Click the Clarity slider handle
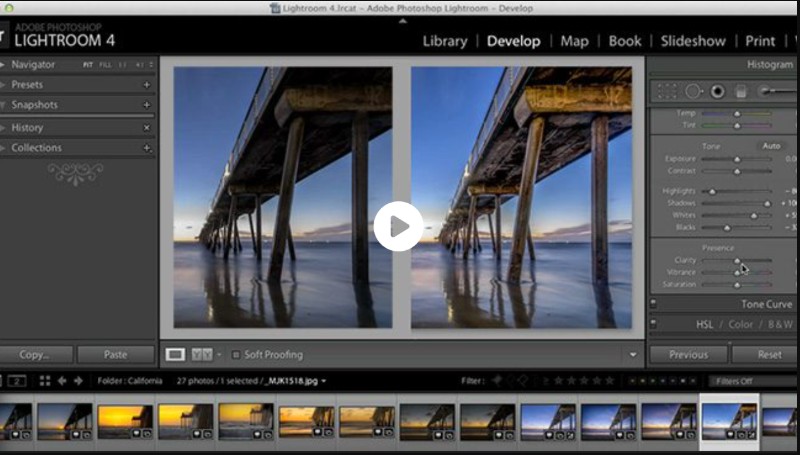Screen dimensions: 800x455 click(x=737, y=260)
